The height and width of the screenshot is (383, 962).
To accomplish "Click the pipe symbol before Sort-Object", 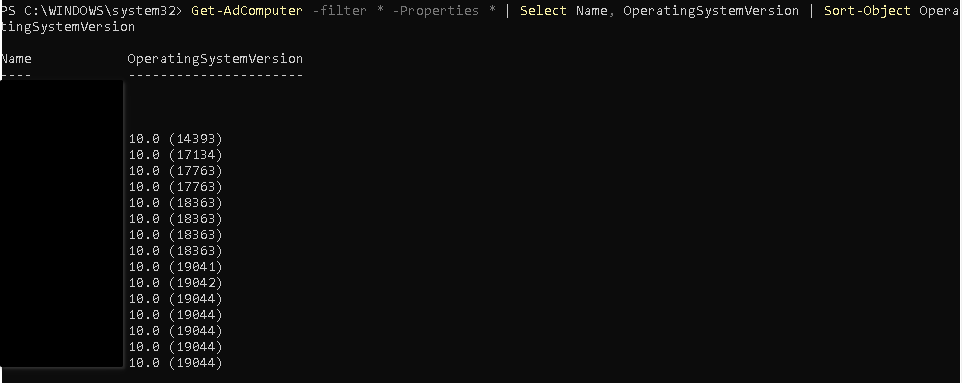I will click(x=811, y=11).
